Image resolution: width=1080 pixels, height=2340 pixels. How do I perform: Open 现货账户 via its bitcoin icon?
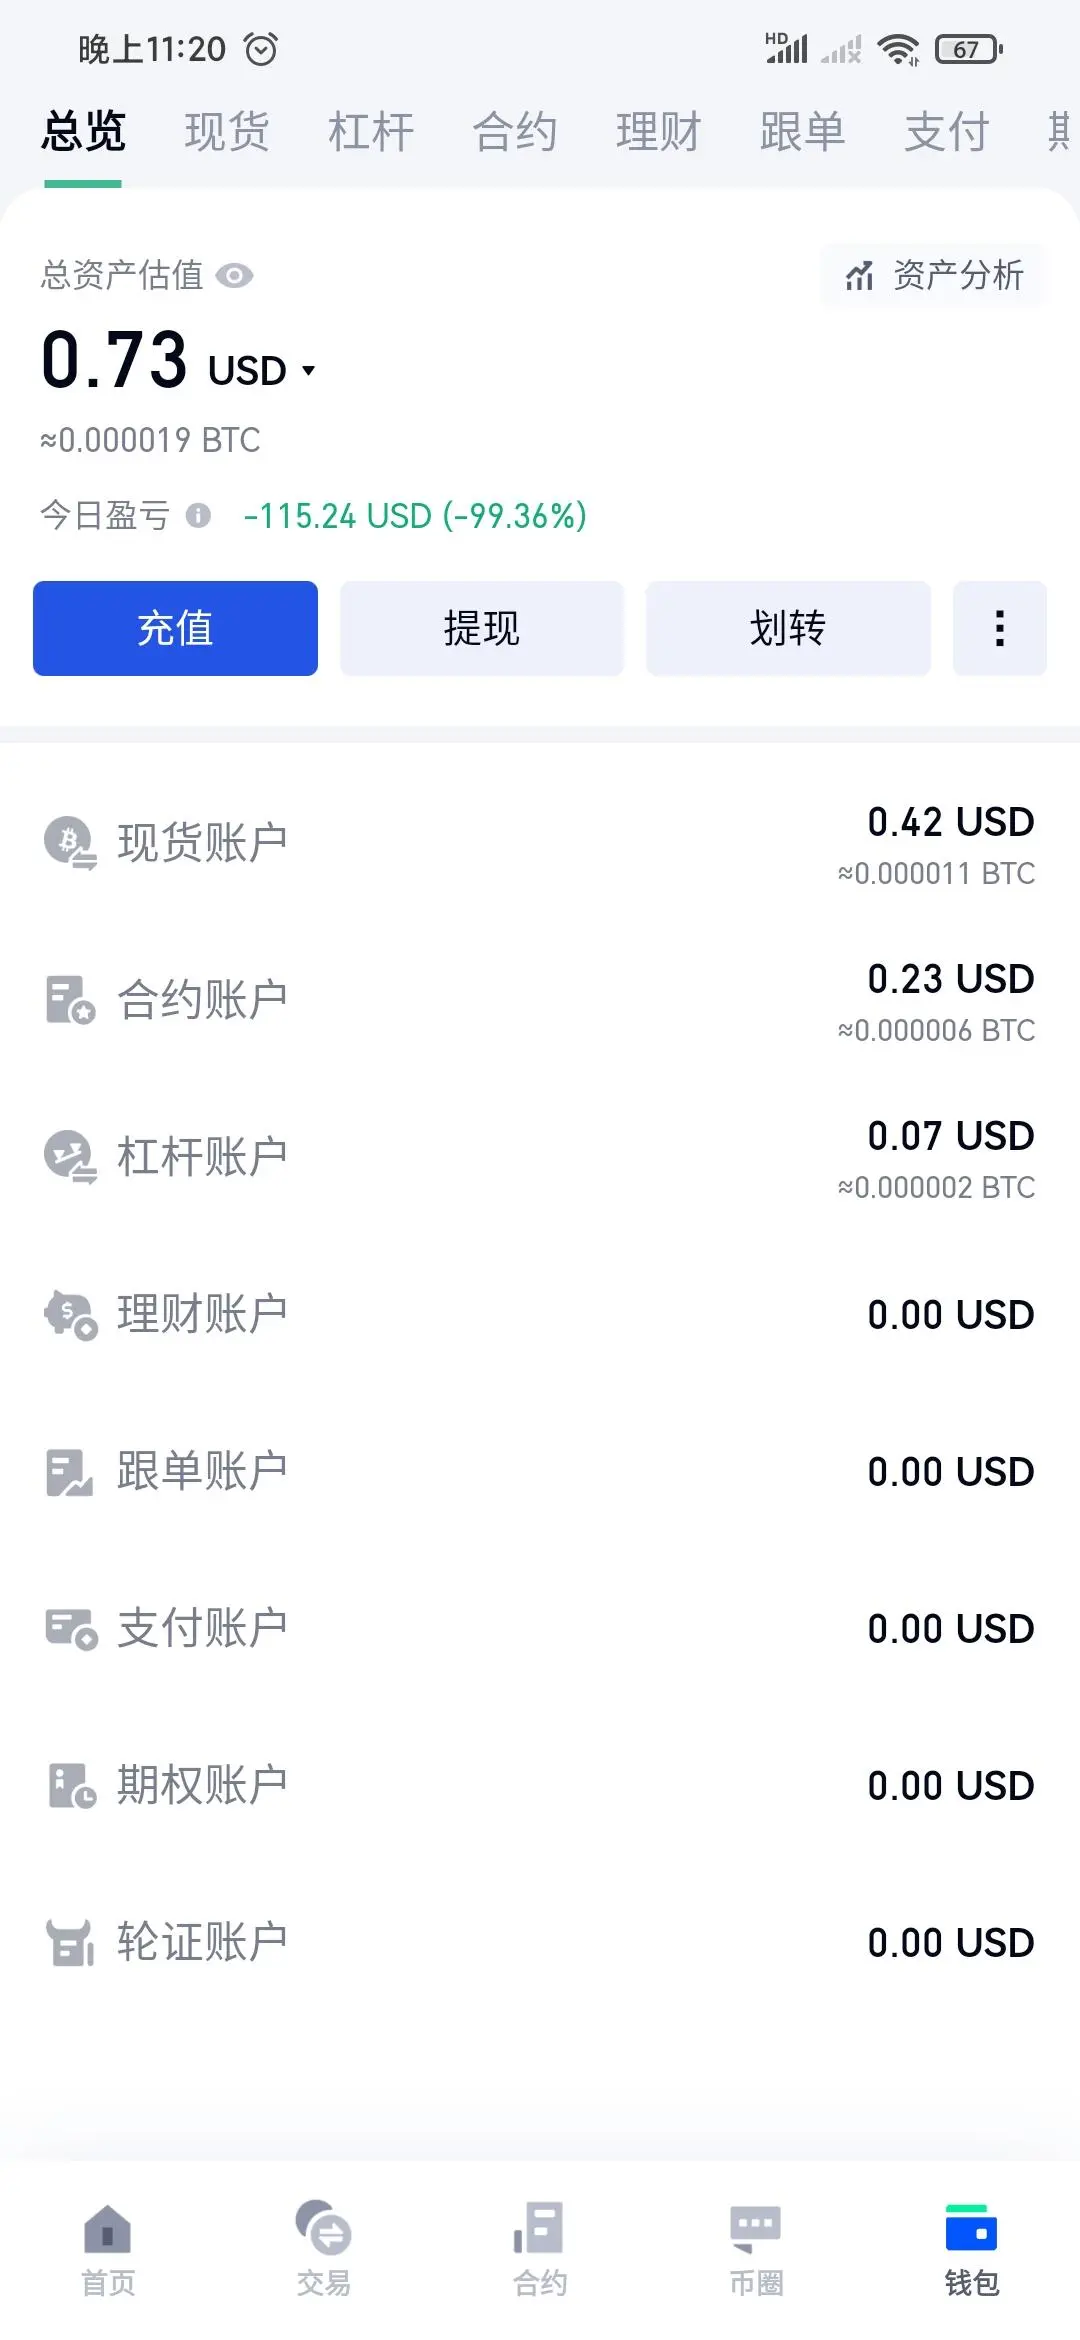70,843
